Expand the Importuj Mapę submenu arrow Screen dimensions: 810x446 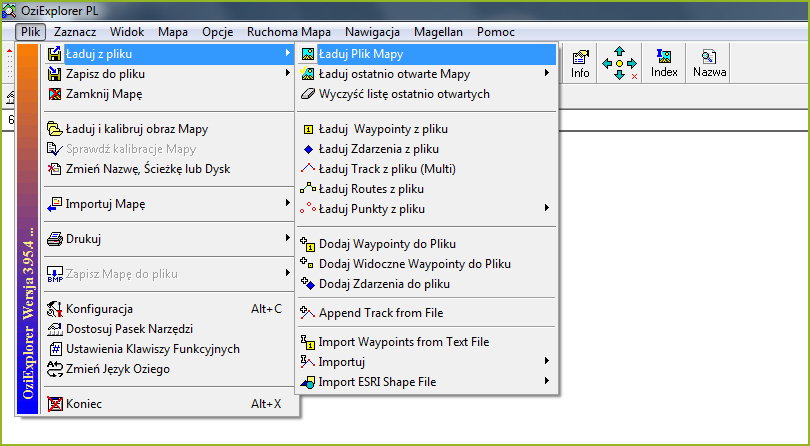pyautogui.click(x=287, y=203)
